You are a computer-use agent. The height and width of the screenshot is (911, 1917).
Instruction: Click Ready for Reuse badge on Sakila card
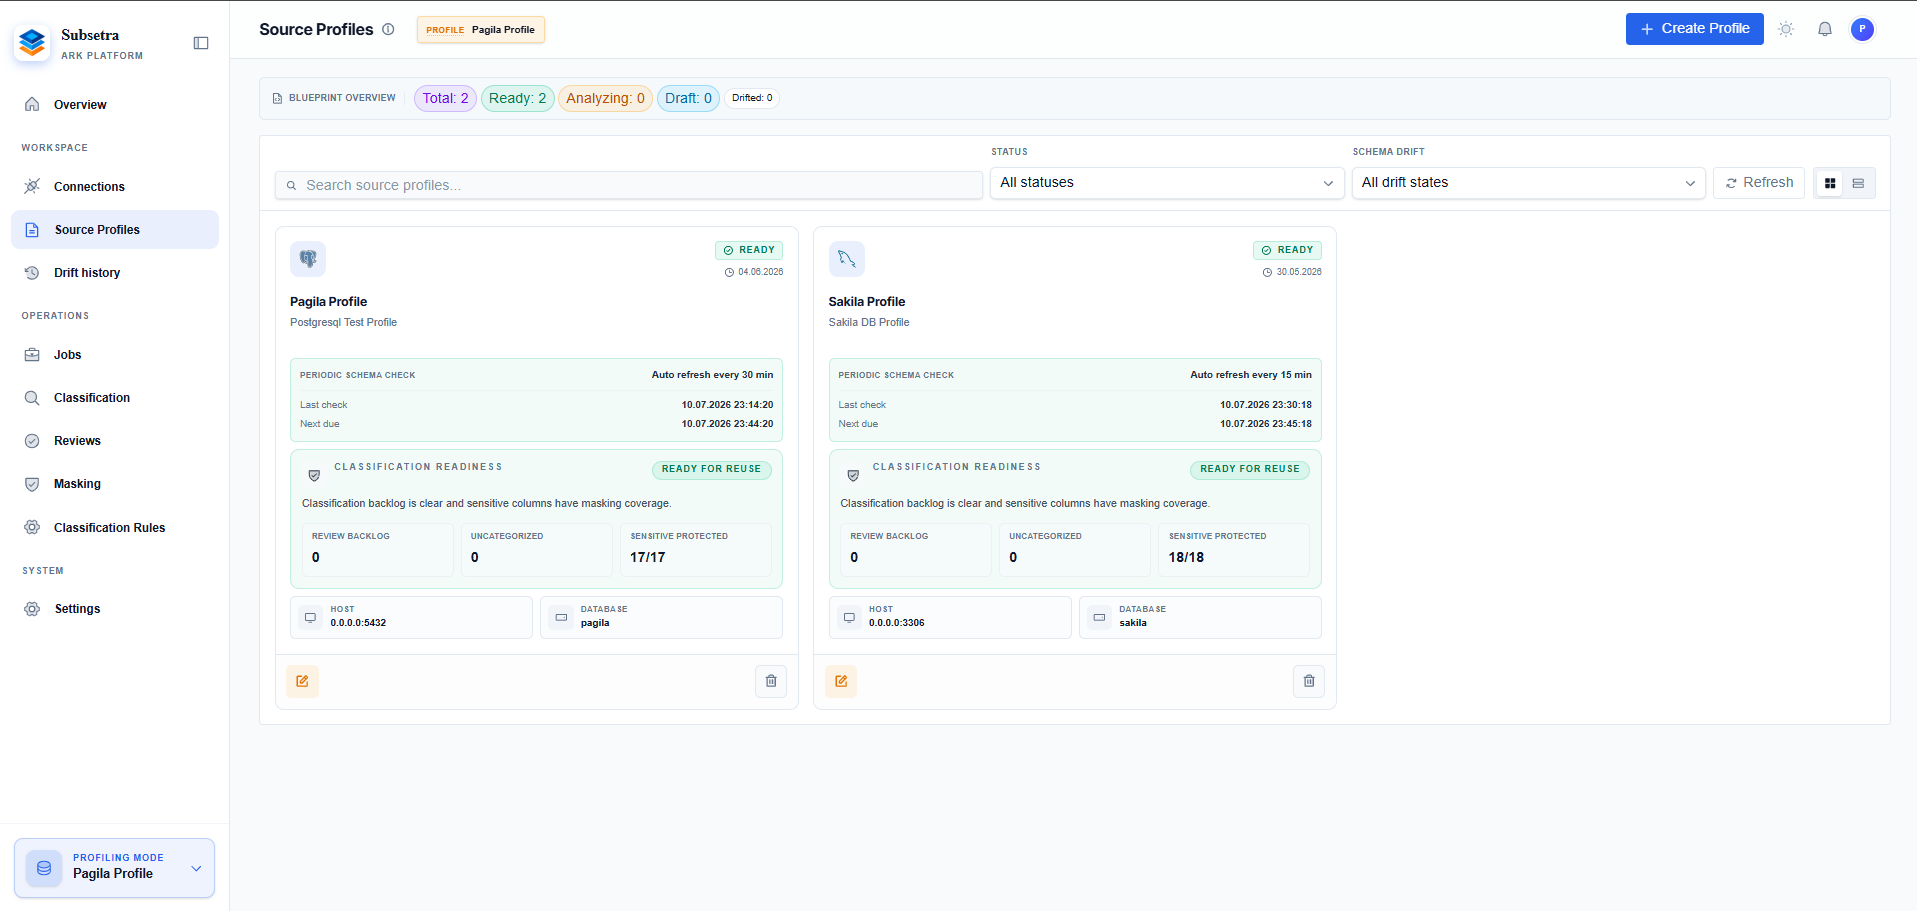pos(1250,469)
